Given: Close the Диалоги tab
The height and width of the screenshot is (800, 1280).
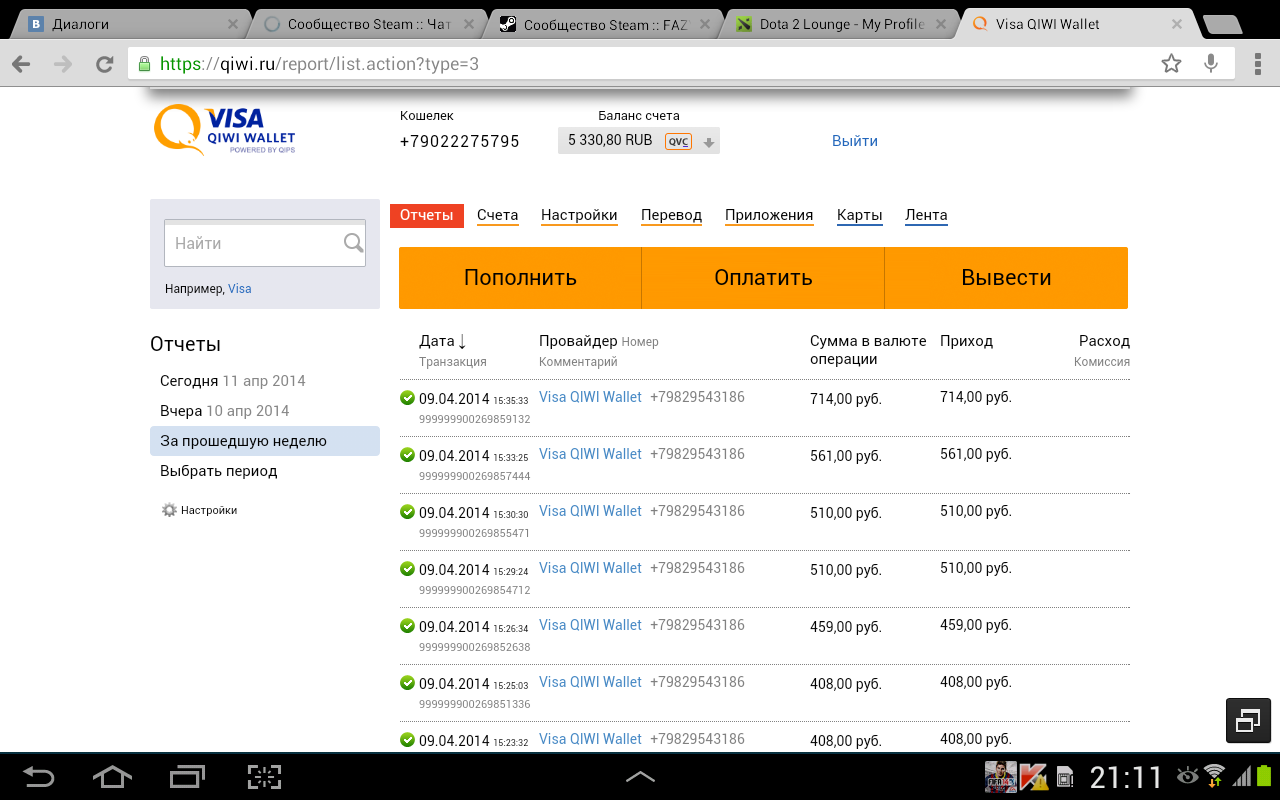Looking at the screenshot, I should point(233,24).
